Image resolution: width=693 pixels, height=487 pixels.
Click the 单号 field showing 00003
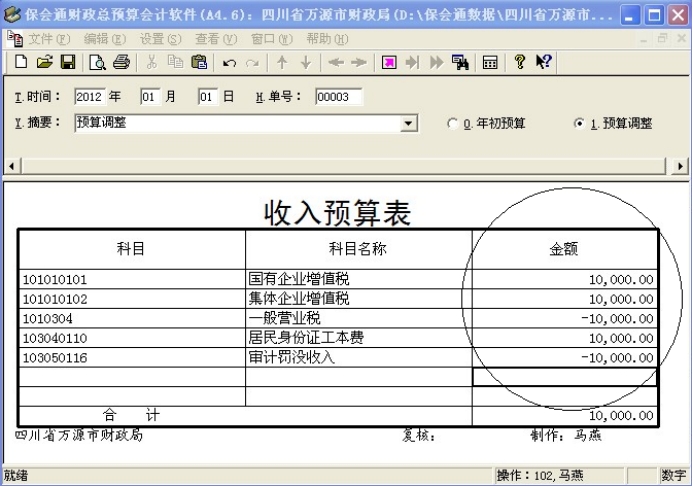point(338,97)
